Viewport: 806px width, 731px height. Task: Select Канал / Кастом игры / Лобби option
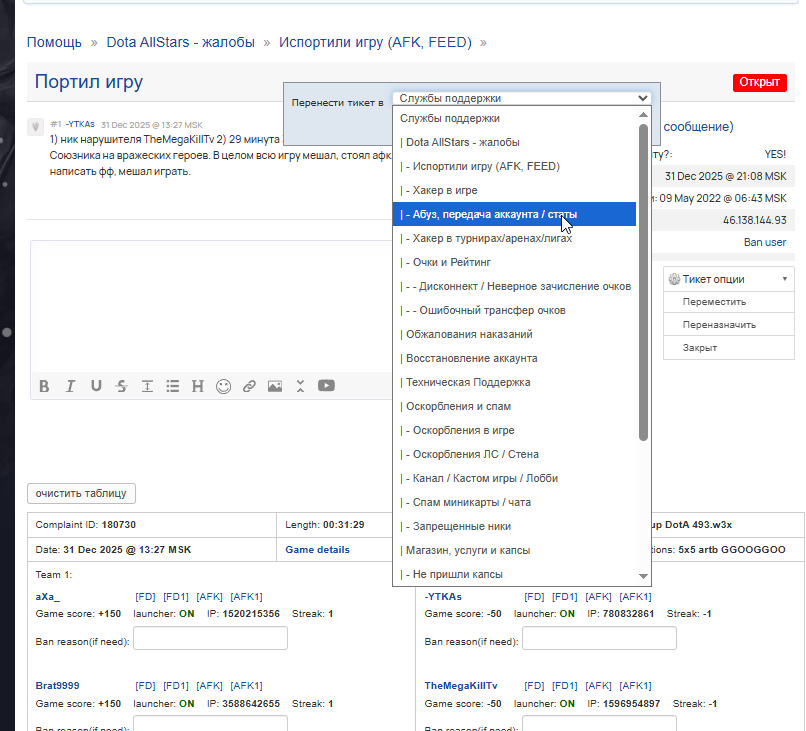point(514,478)
